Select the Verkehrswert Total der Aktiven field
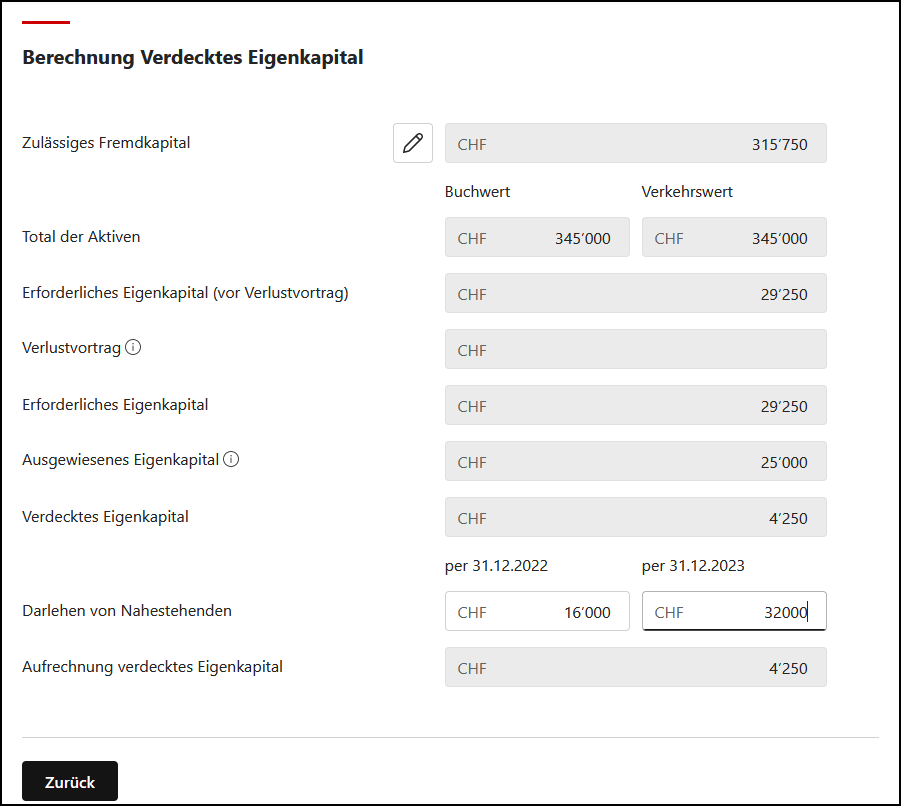 click(734, 237)
